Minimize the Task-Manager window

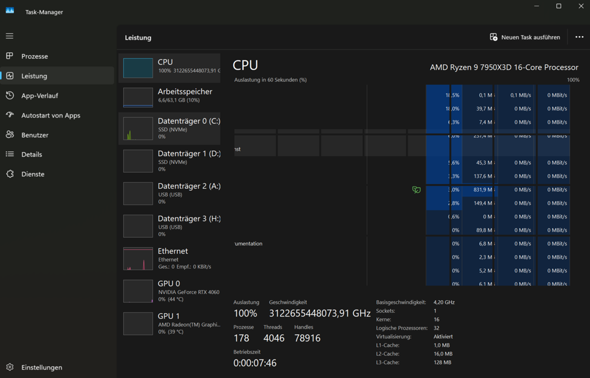tap(537, 6)
